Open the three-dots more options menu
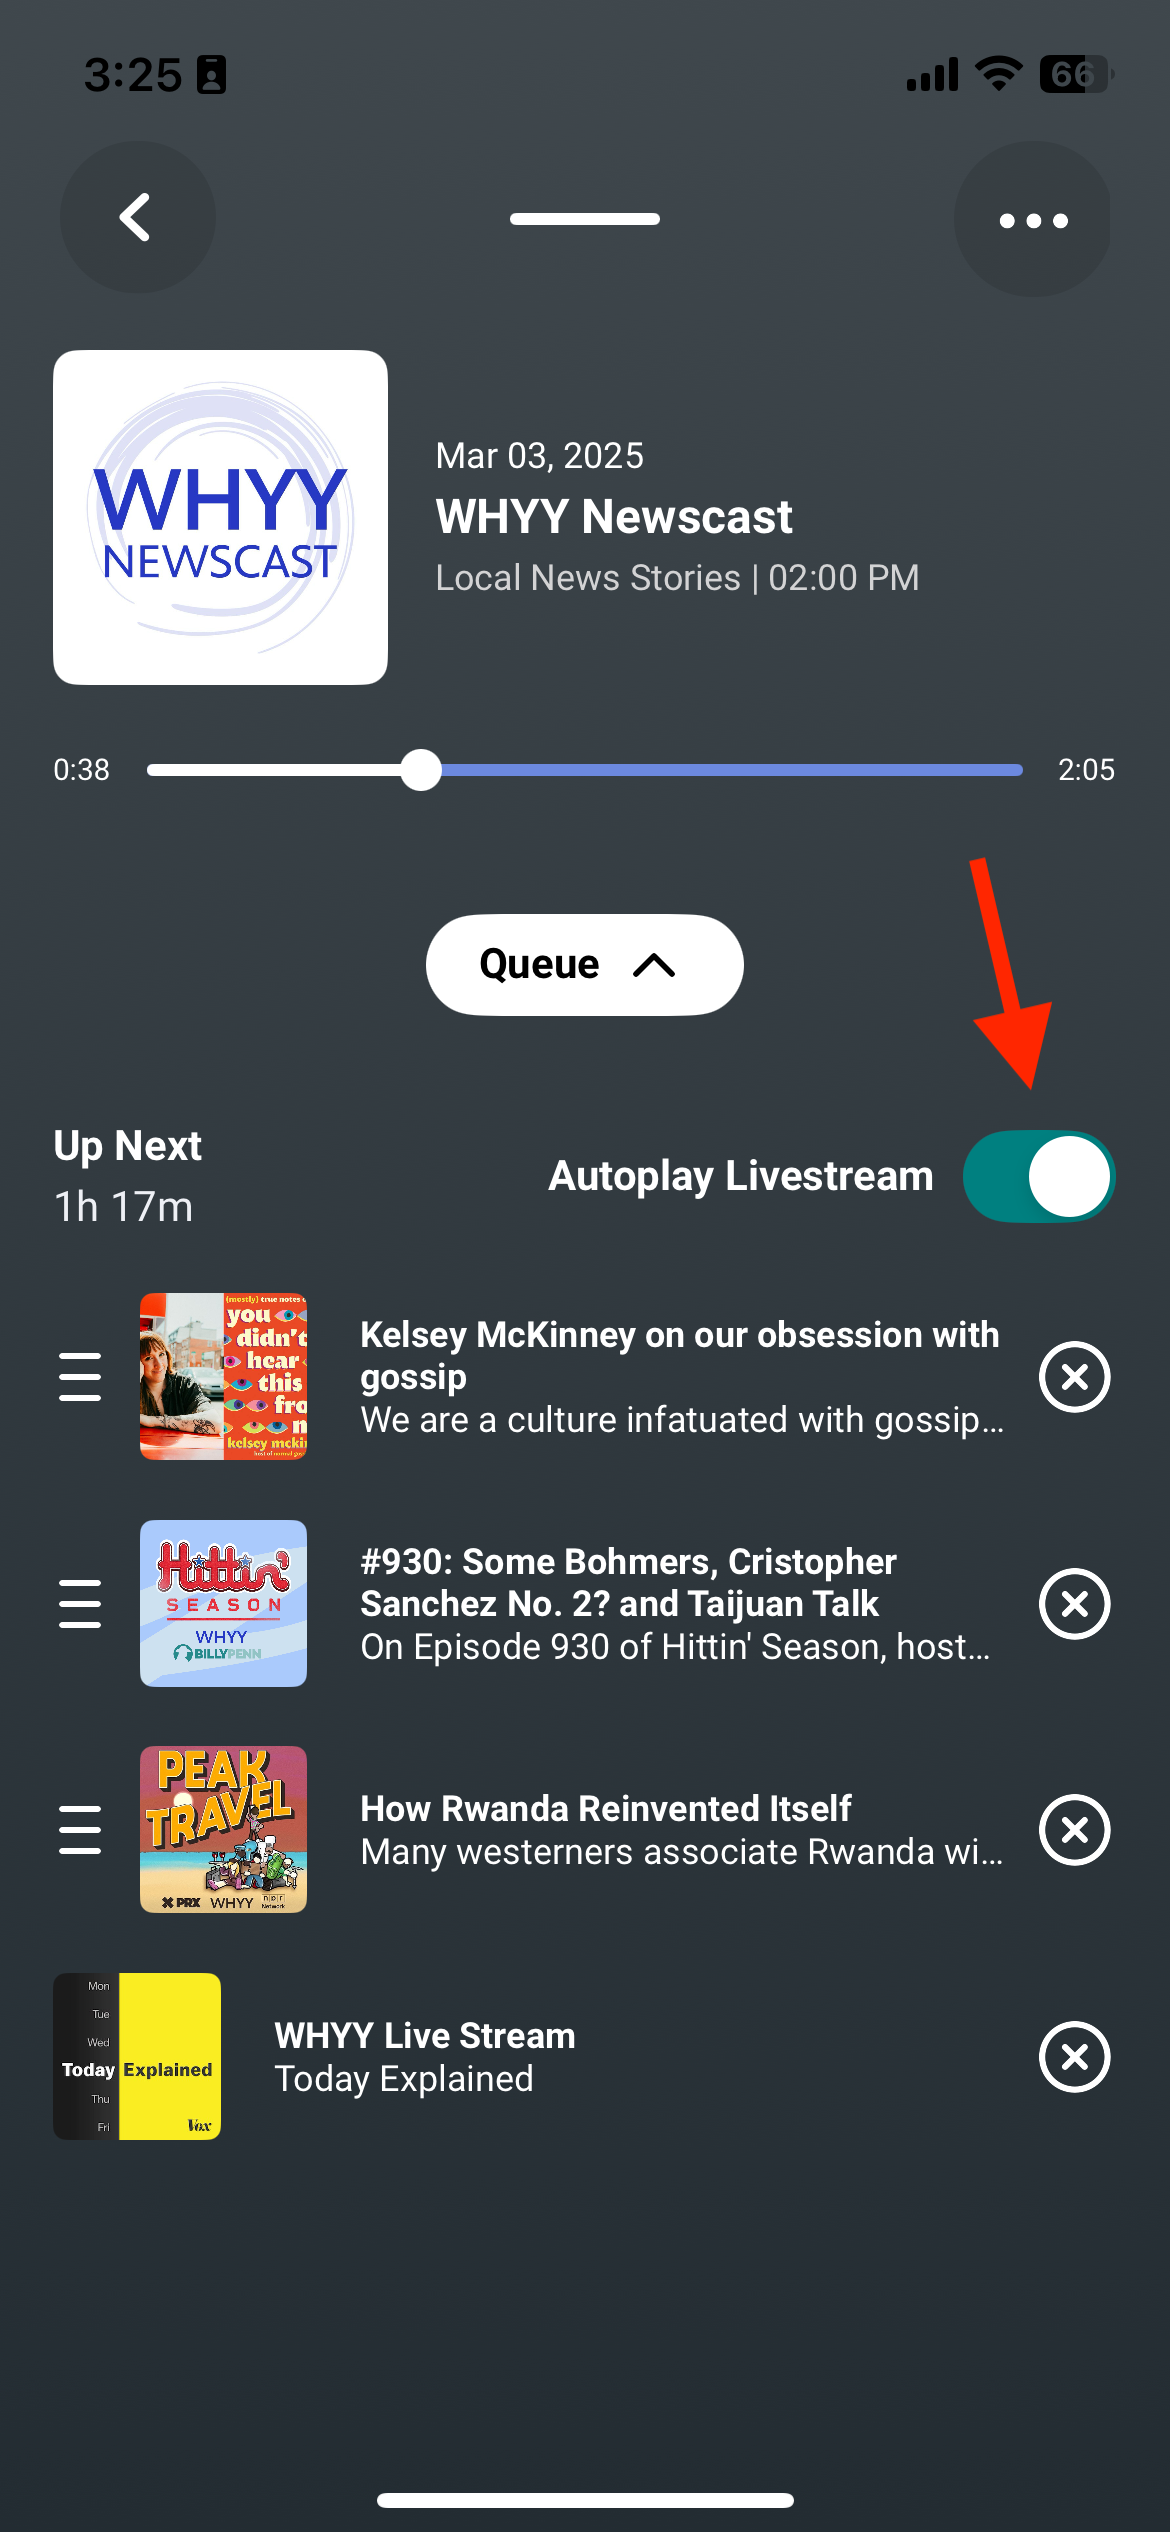This screenshot has height=2532, width=1170. [1032, 220]
